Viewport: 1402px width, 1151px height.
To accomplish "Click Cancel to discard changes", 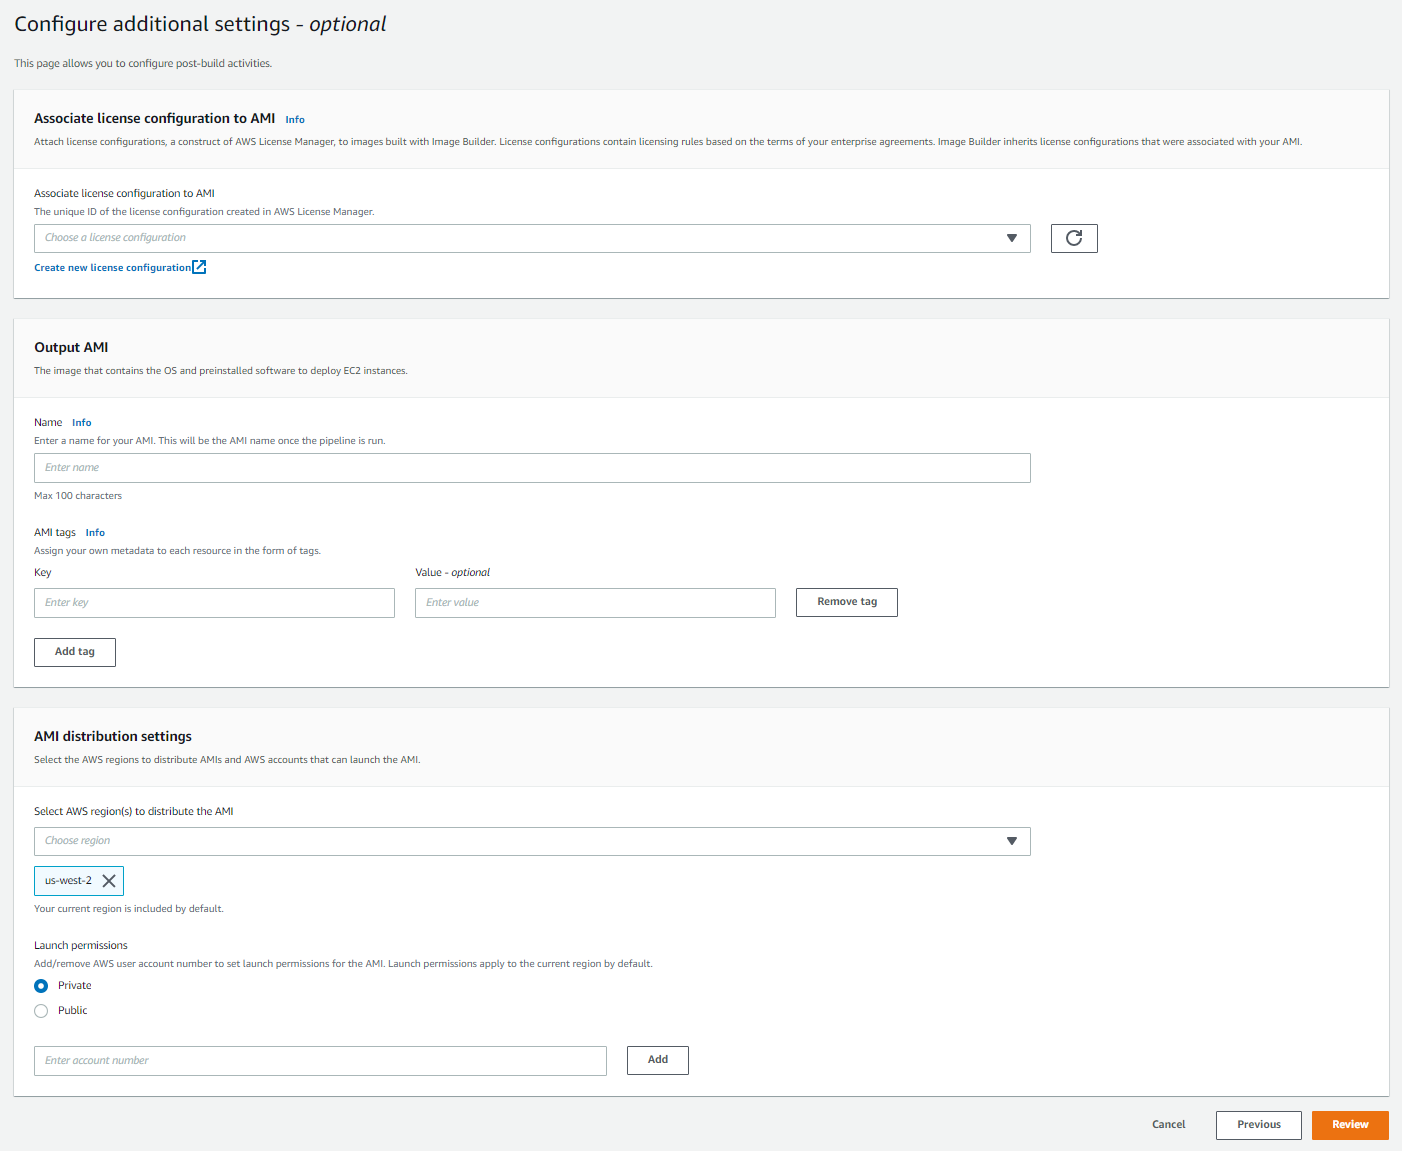I will click(1168, 1124).
